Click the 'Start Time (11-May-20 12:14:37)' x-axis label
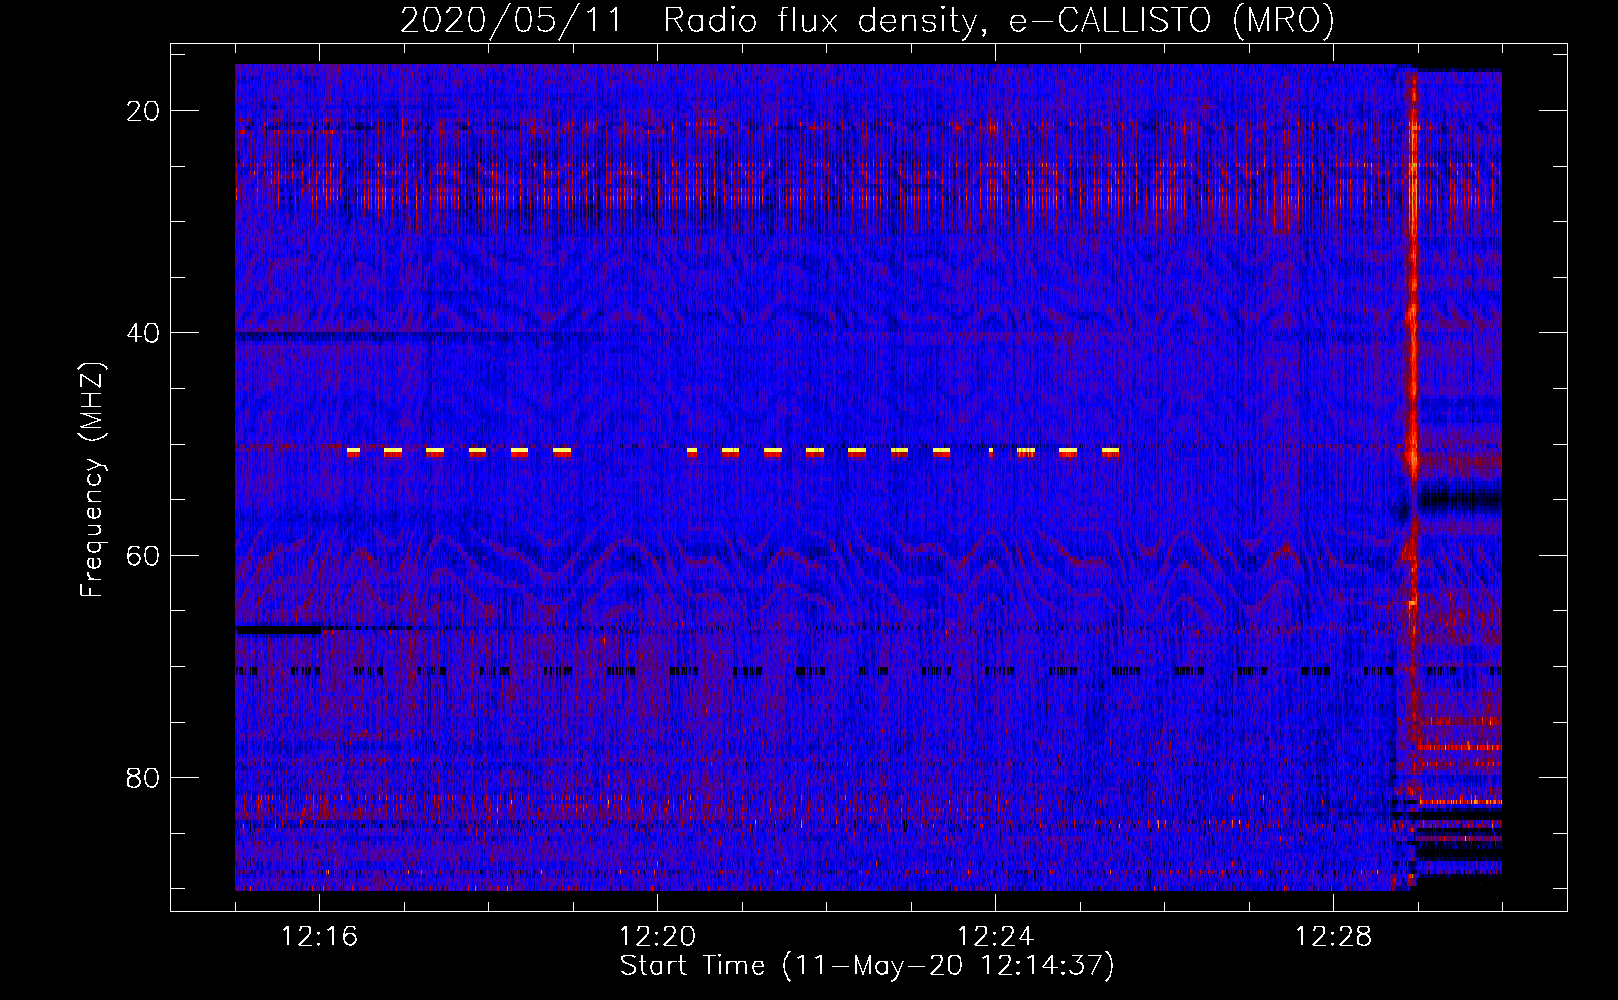Screen dimensions: 1618x1000 [x=867, y=966]
